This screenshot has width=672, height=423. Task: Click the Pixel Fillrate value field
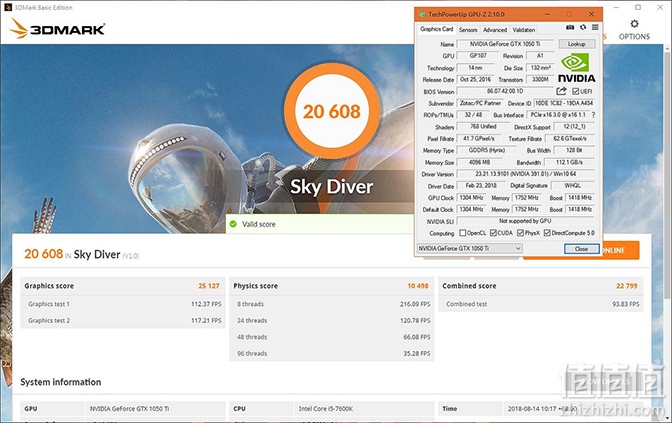479,139
